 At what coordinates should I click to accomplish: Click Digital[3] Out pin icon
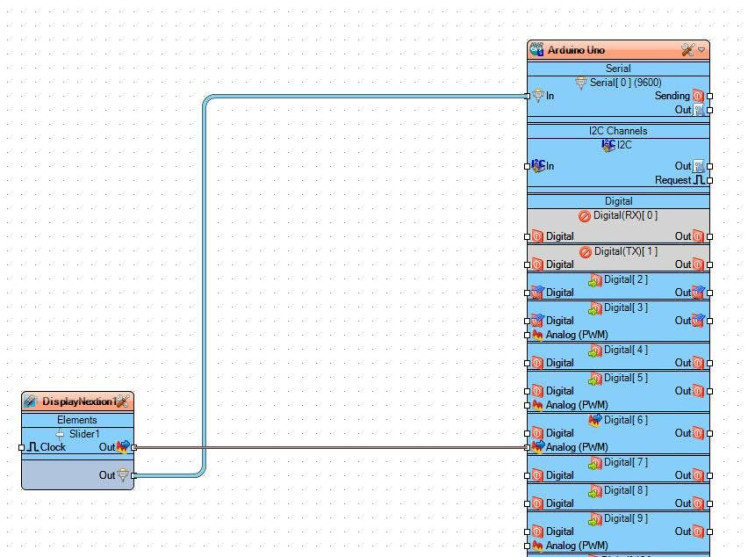pos(698,320)
